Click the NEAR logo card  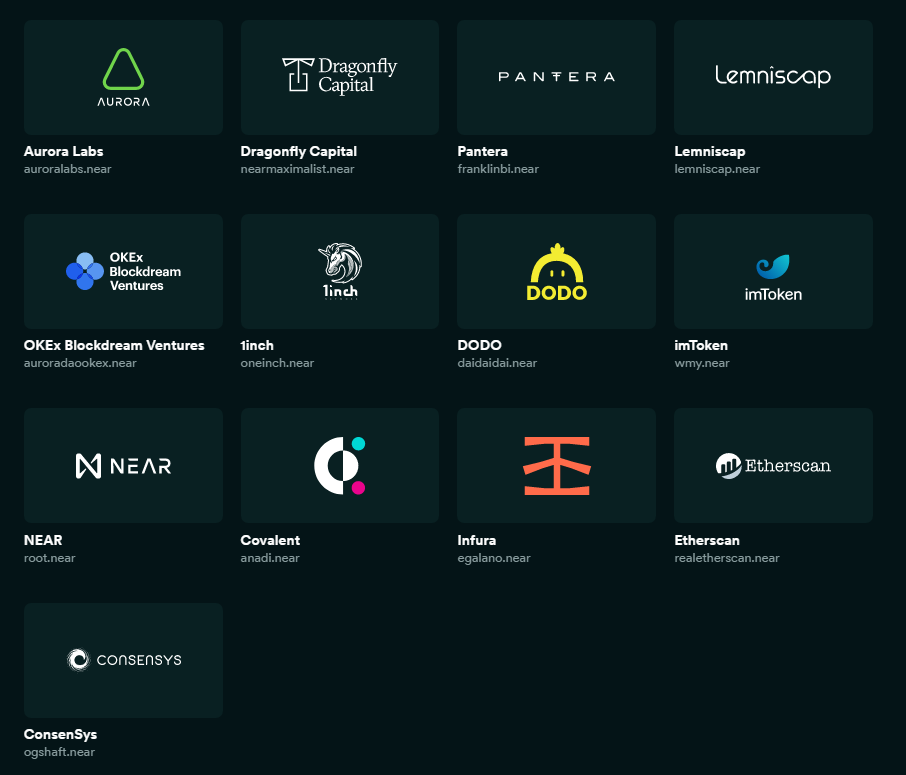123,466
